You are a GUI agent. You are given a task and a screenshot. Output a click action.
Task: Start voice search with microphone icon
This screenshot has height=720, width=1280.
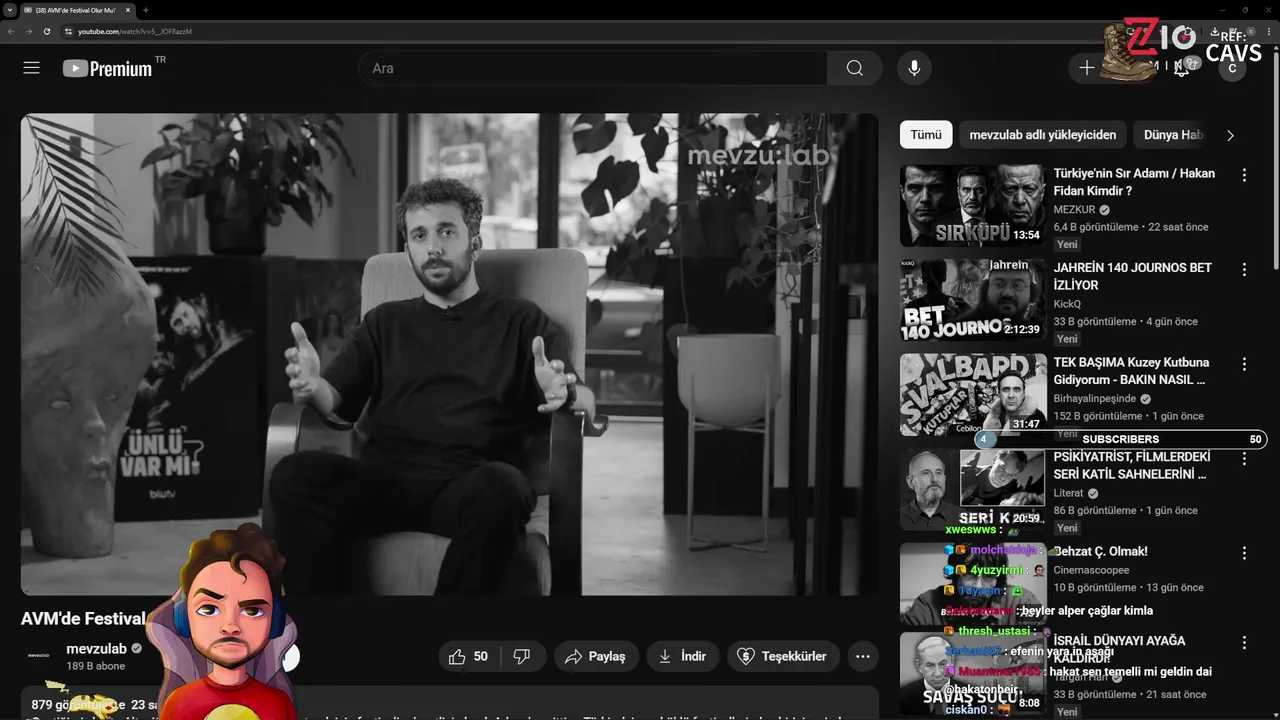tap(914, 68)
